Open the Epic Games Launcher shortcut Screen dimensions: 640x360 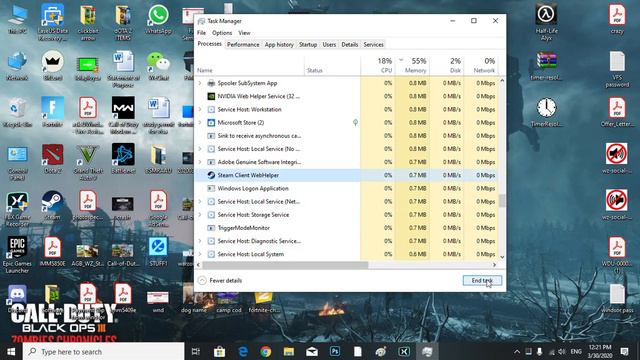(x=17, y=255)
